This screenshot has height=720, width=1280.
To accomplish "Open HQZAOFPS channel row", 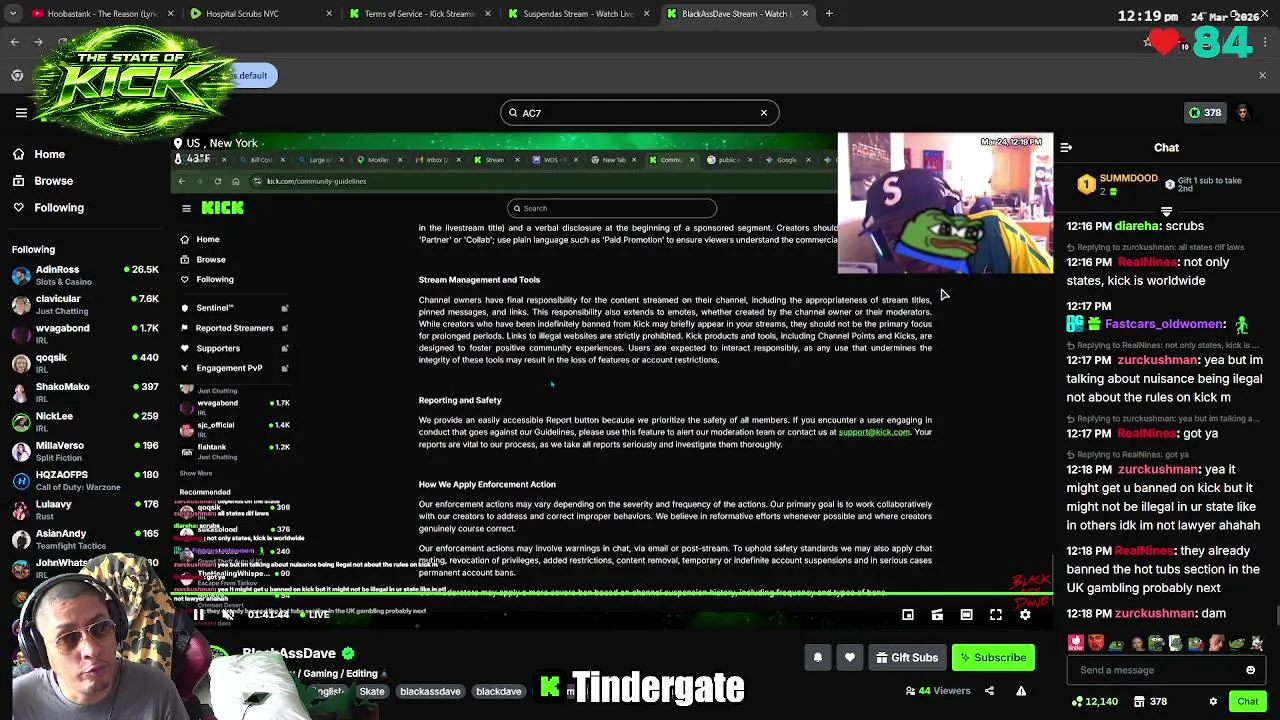I will click(x=85, y=480).
